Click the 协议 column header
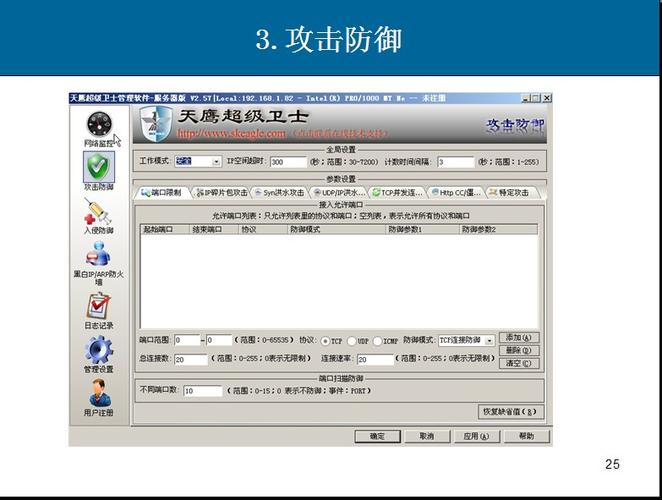 [x=262, y=229]
